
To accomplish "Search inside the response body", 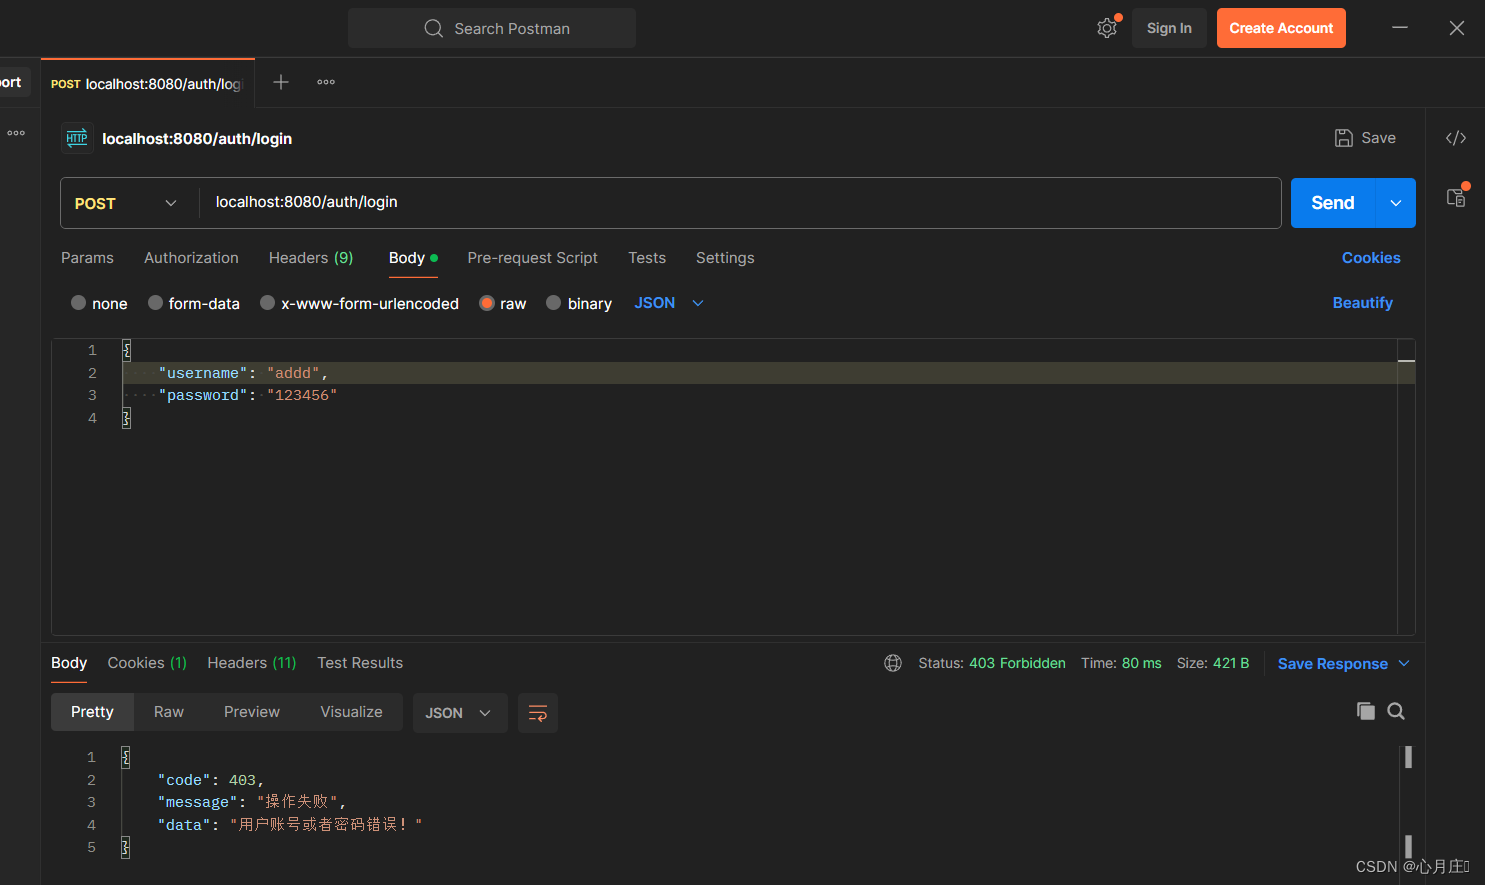I will coord(1396,711).
